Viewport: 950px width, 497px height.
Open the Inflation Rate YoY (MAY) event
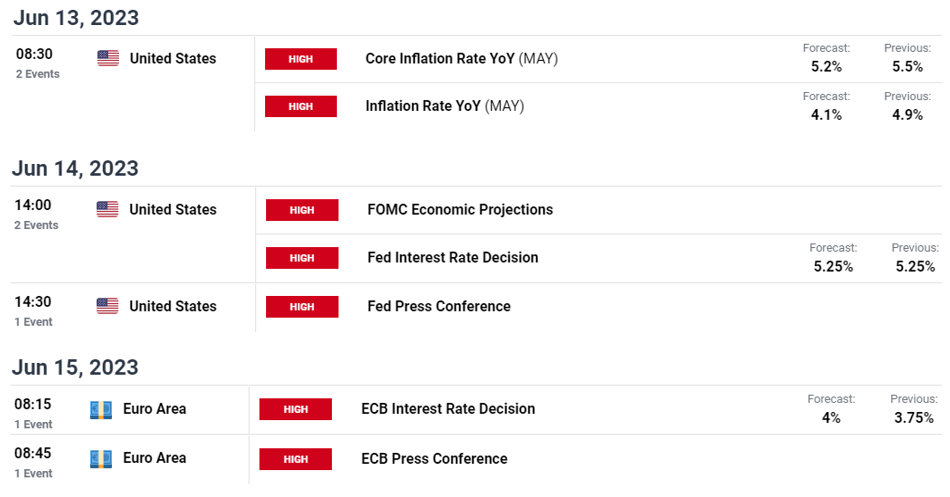[x=445, y=106]
